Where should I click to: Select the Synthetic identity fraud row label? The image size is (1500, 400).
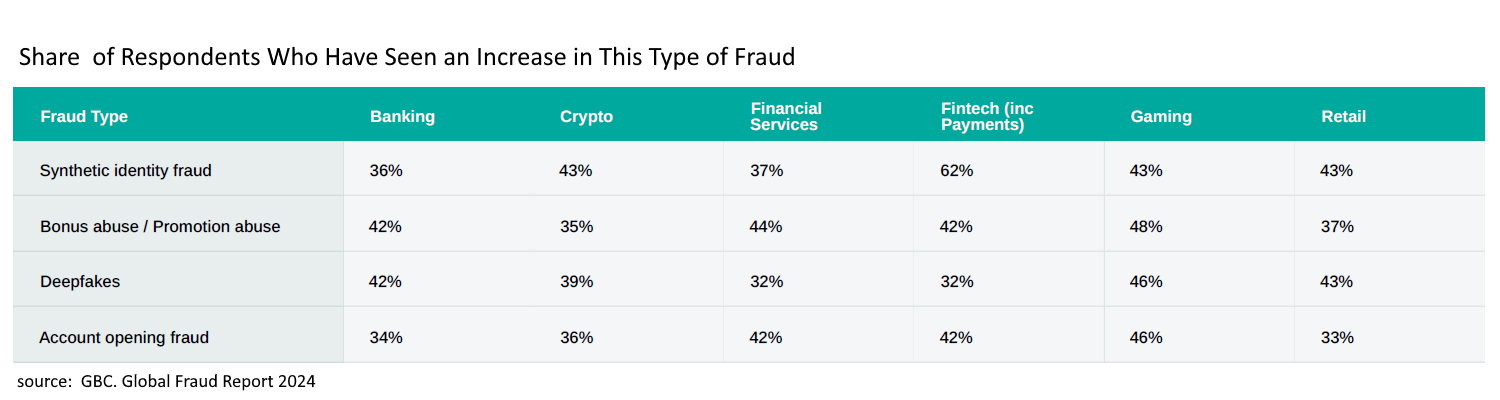tap(126, 171)
